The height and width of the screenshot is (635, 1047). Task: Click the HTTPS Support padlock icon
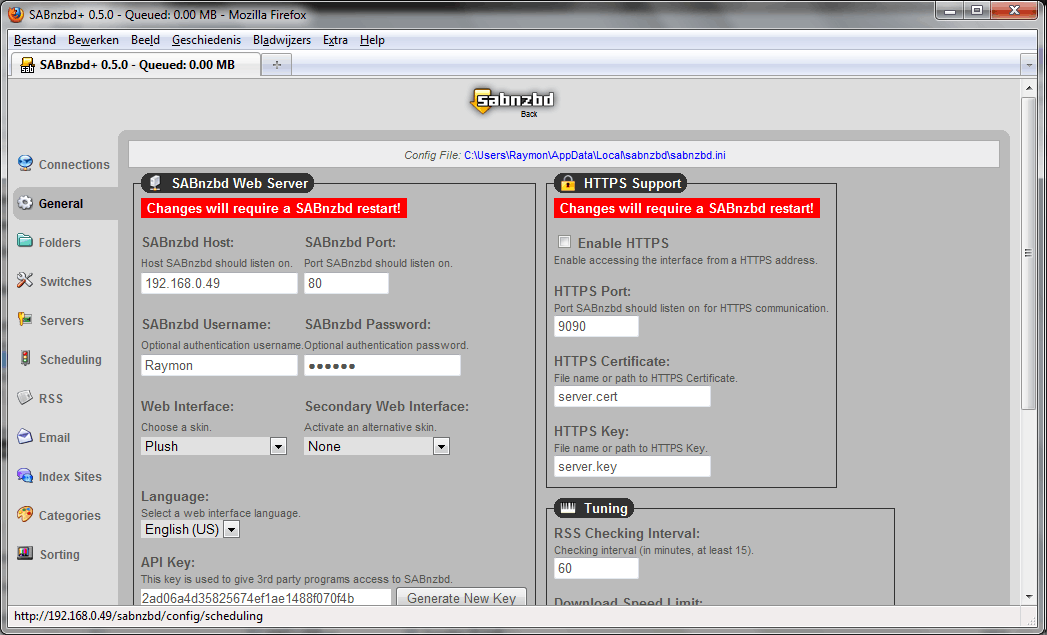(568, 183)
